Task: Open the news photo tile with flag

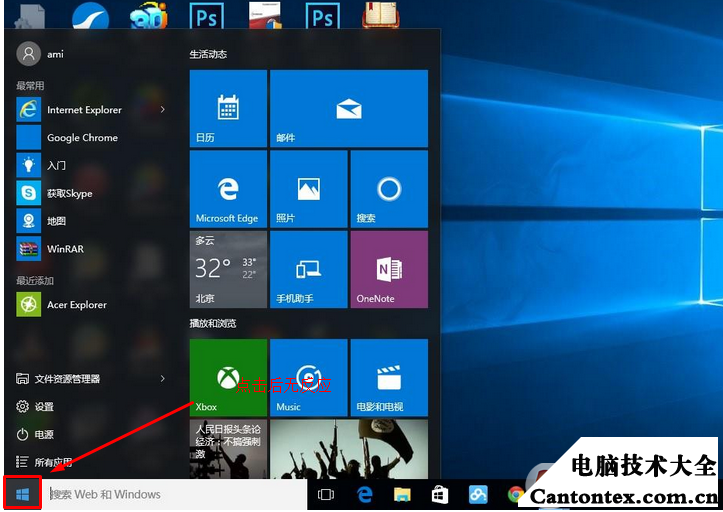Action: click(349, 449)
